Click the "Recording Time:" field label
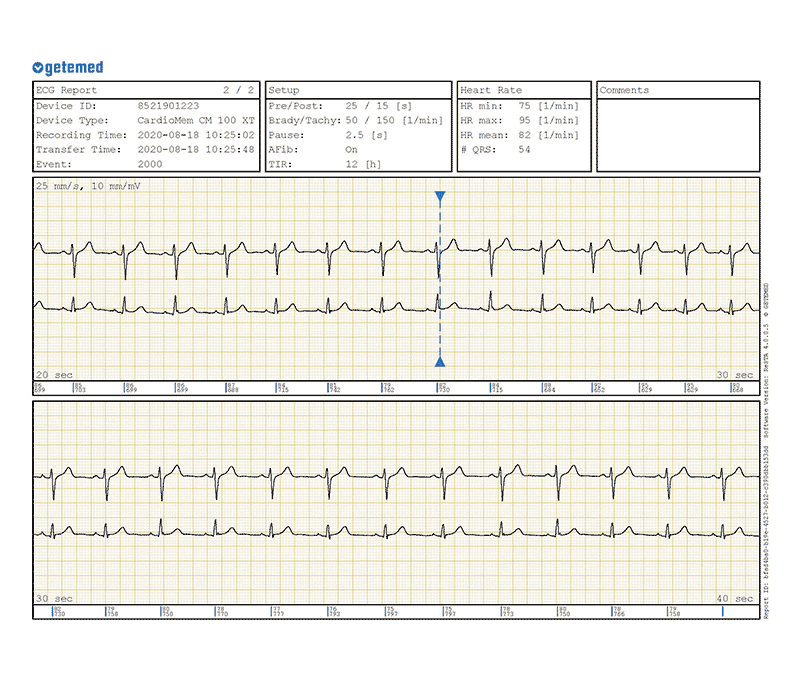 82,135
